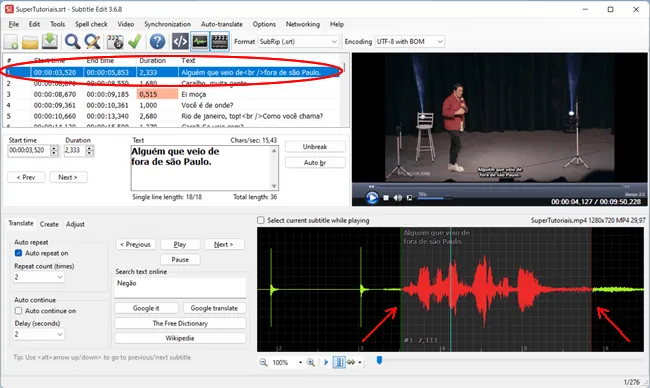Open visual sync clapperboard icon
The height and width of the screenshot is (388, 650).
pos(115,41)
